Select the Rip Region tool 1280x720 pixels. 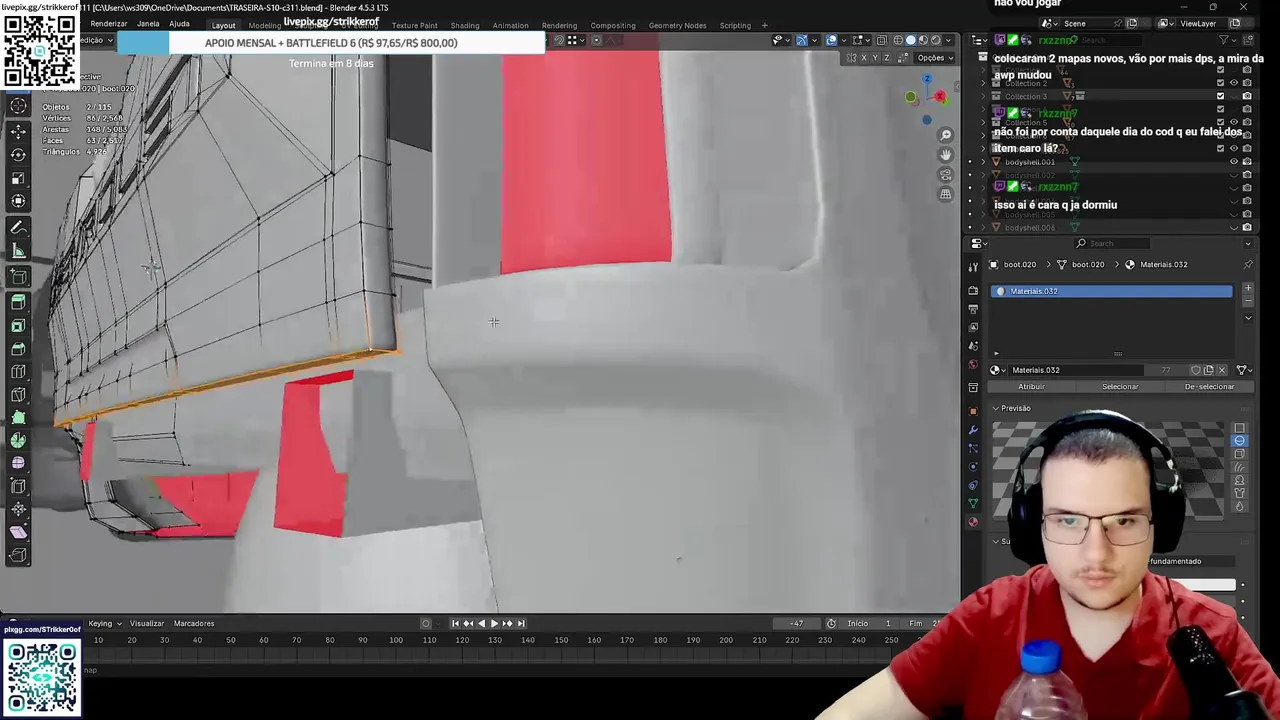click(x=18, y=555)
